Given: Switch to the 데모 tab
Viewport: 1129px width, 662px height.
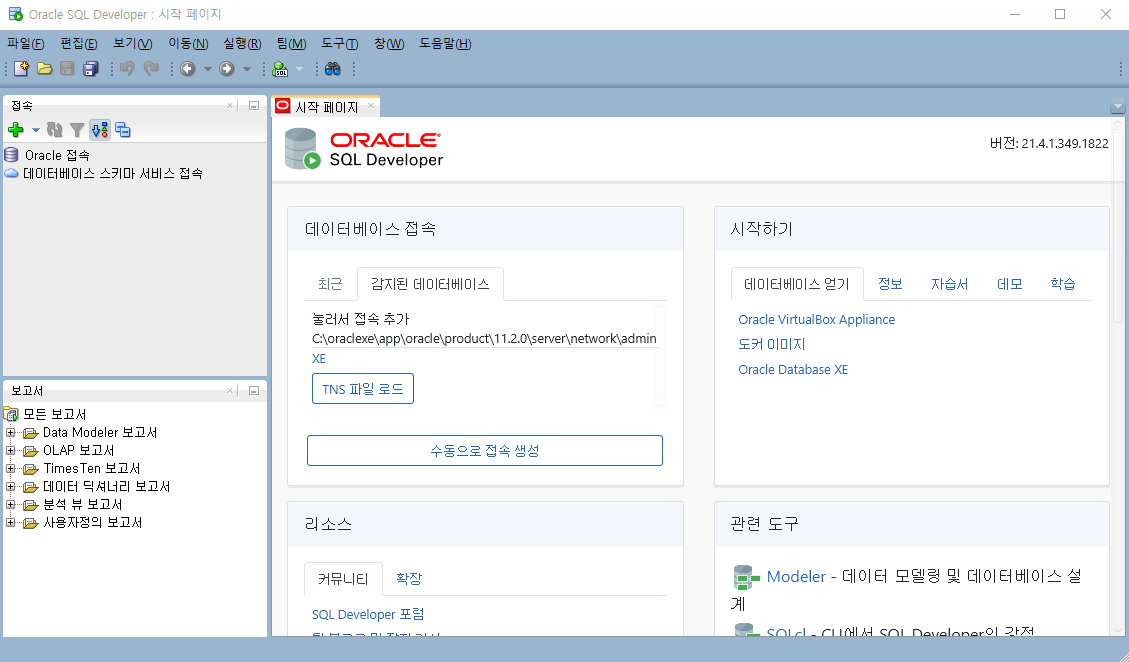Looking at the screenshot, I should click(1009, 284).
